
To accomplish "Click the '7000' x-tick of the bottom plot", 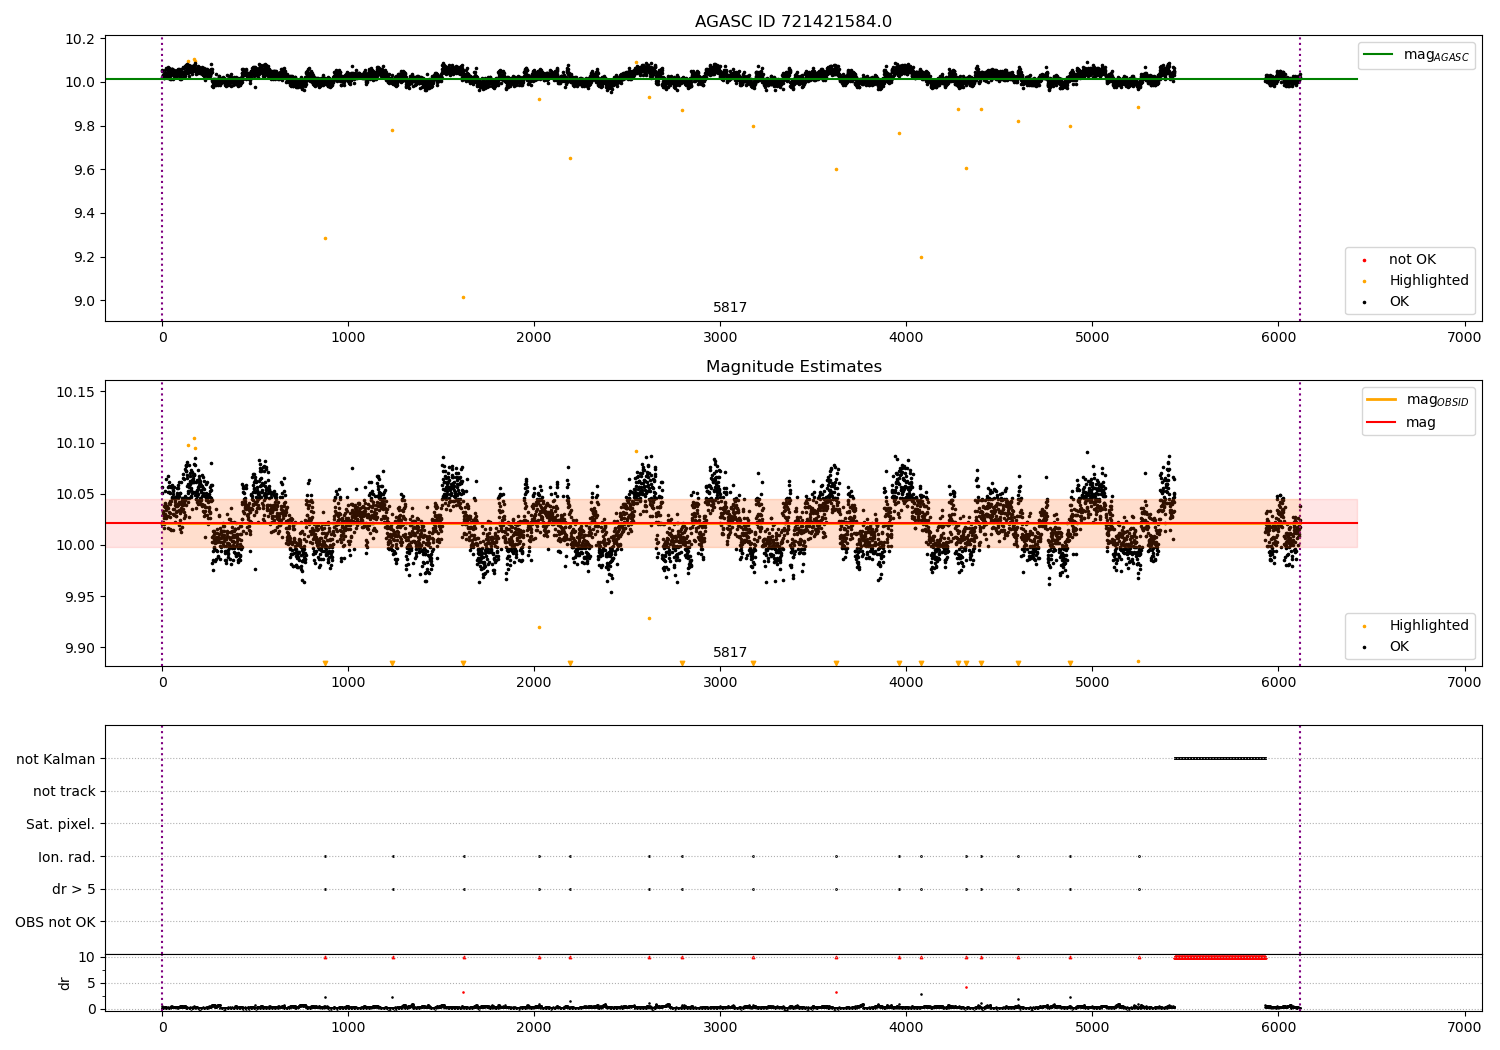I will coord(1464,1027).
